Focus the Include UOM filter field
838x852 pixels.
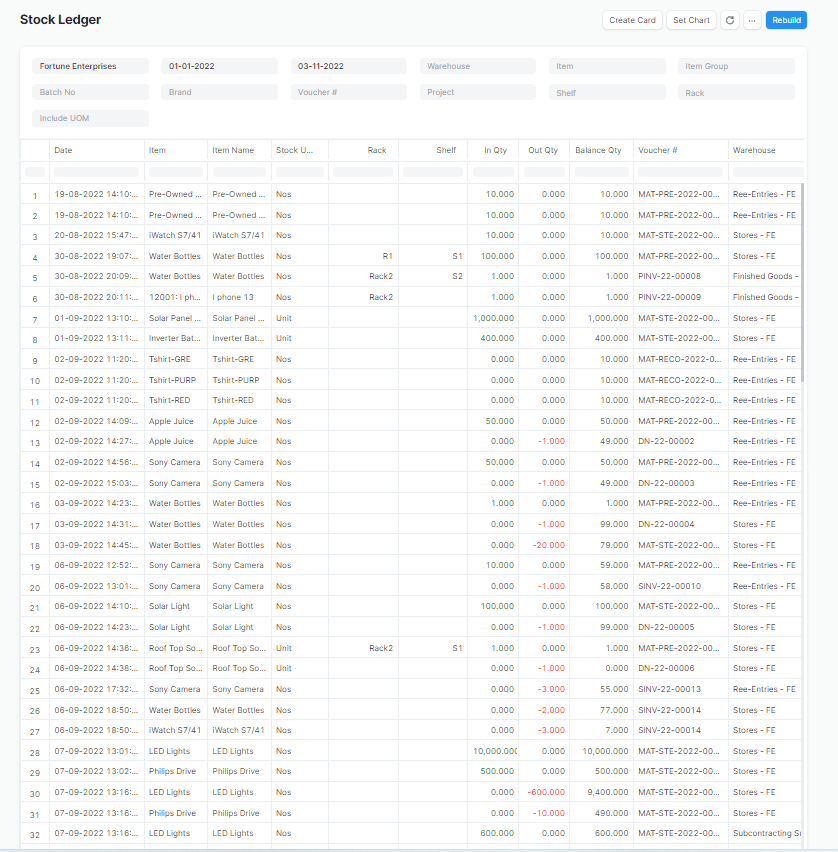coord(90,118)
